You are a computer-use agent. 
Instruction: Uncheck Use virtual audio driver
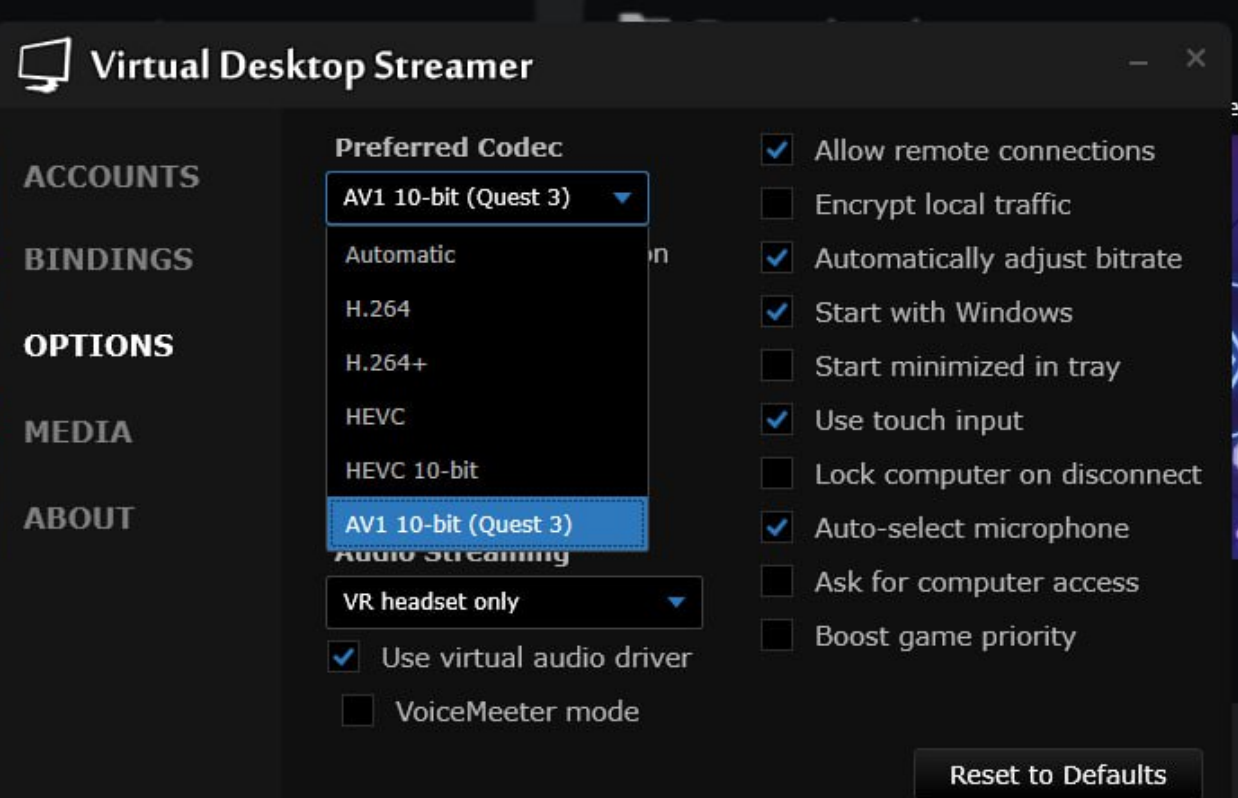click(344, 658)
